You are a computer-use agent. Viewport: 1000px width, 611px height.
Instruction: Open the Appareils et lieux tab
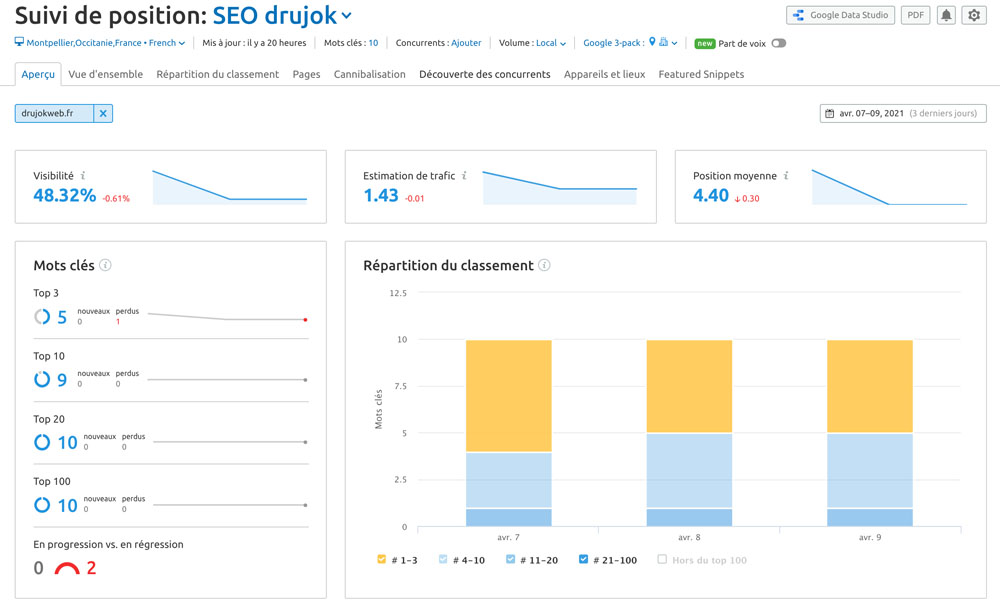pyautogui.click(x=605, y=74)
